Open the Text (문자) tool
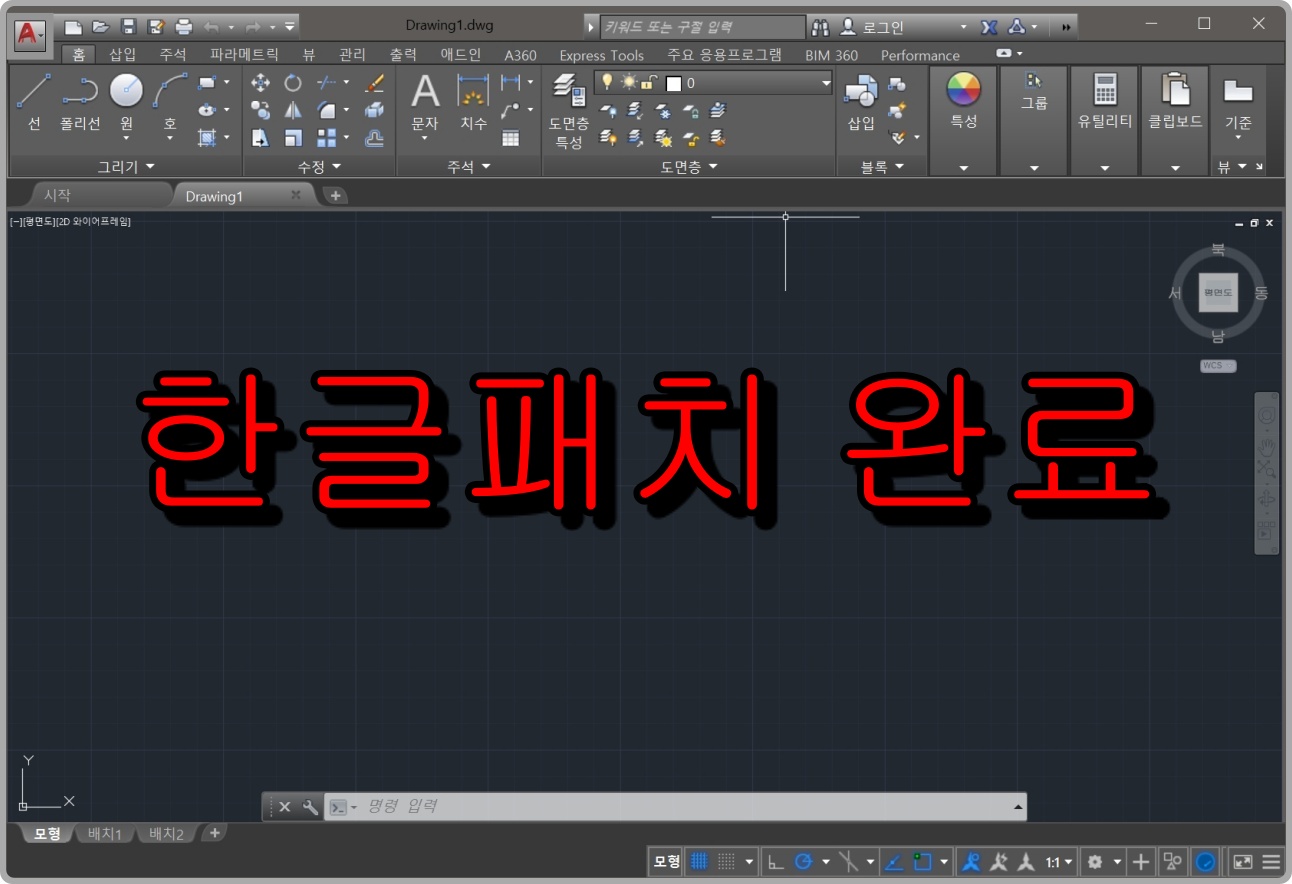 click(424, 95)
